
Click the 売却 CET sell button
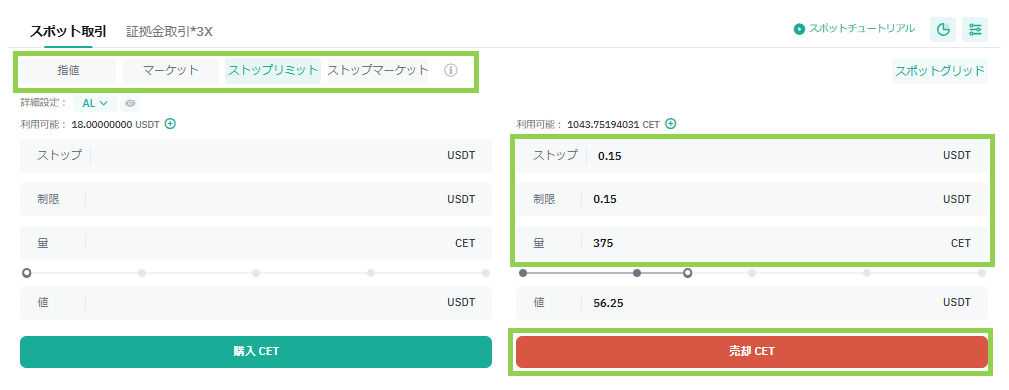point(752,351)
